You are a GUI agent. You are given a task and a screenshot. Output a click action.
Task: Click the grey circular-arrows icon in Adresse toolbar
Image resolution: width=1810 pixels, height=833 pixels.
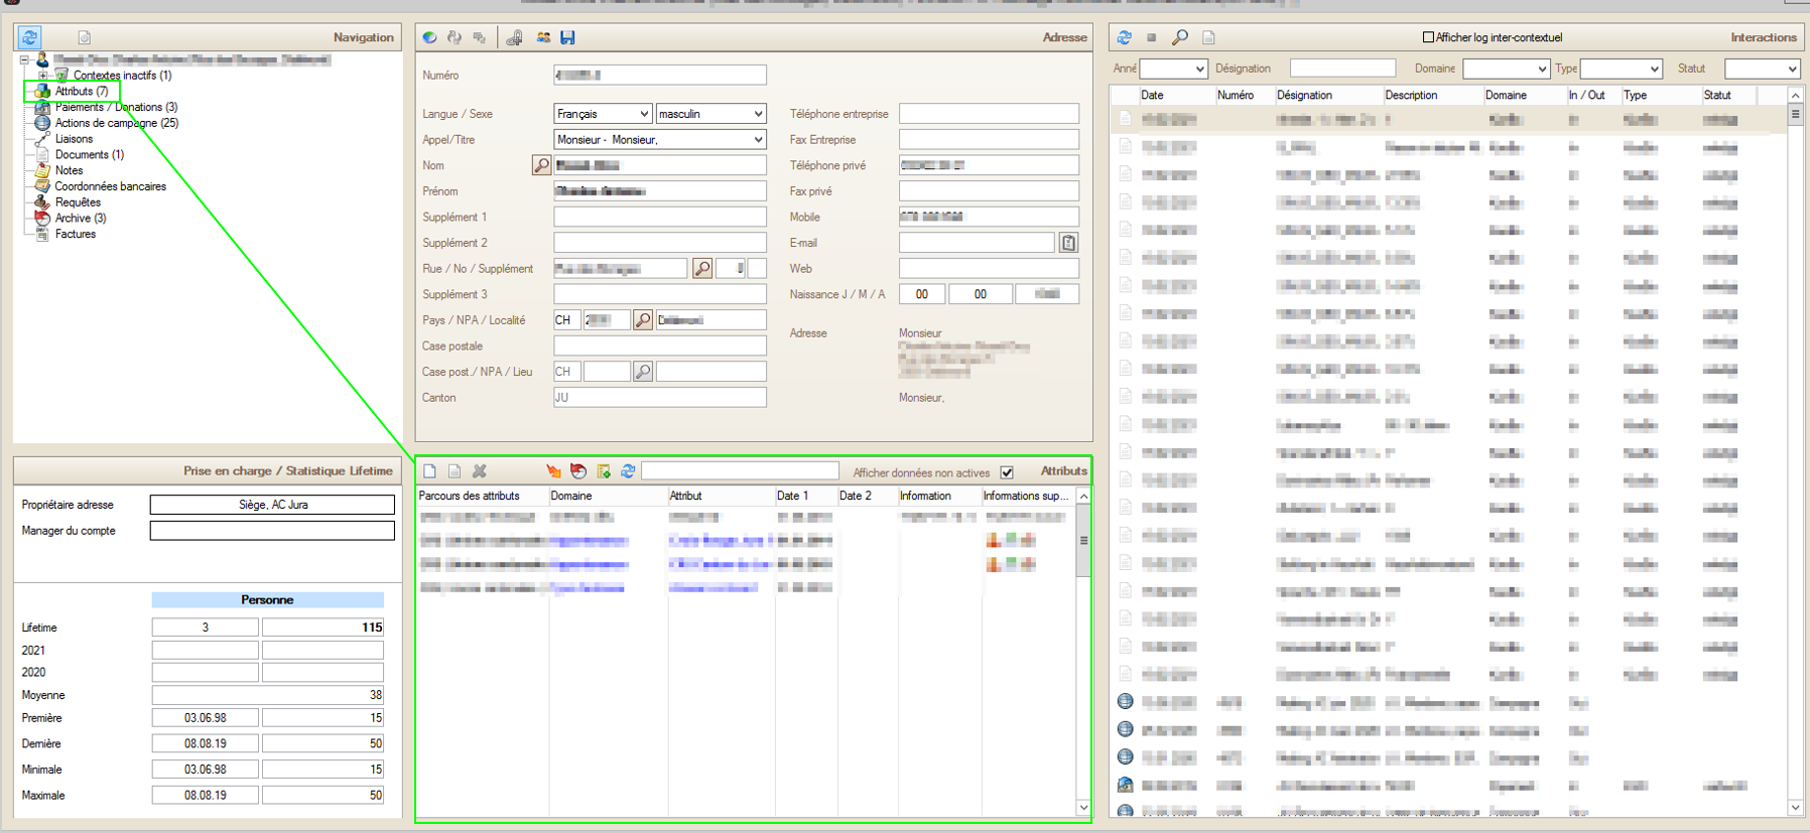pyautogui.click(x=455, y=37)
